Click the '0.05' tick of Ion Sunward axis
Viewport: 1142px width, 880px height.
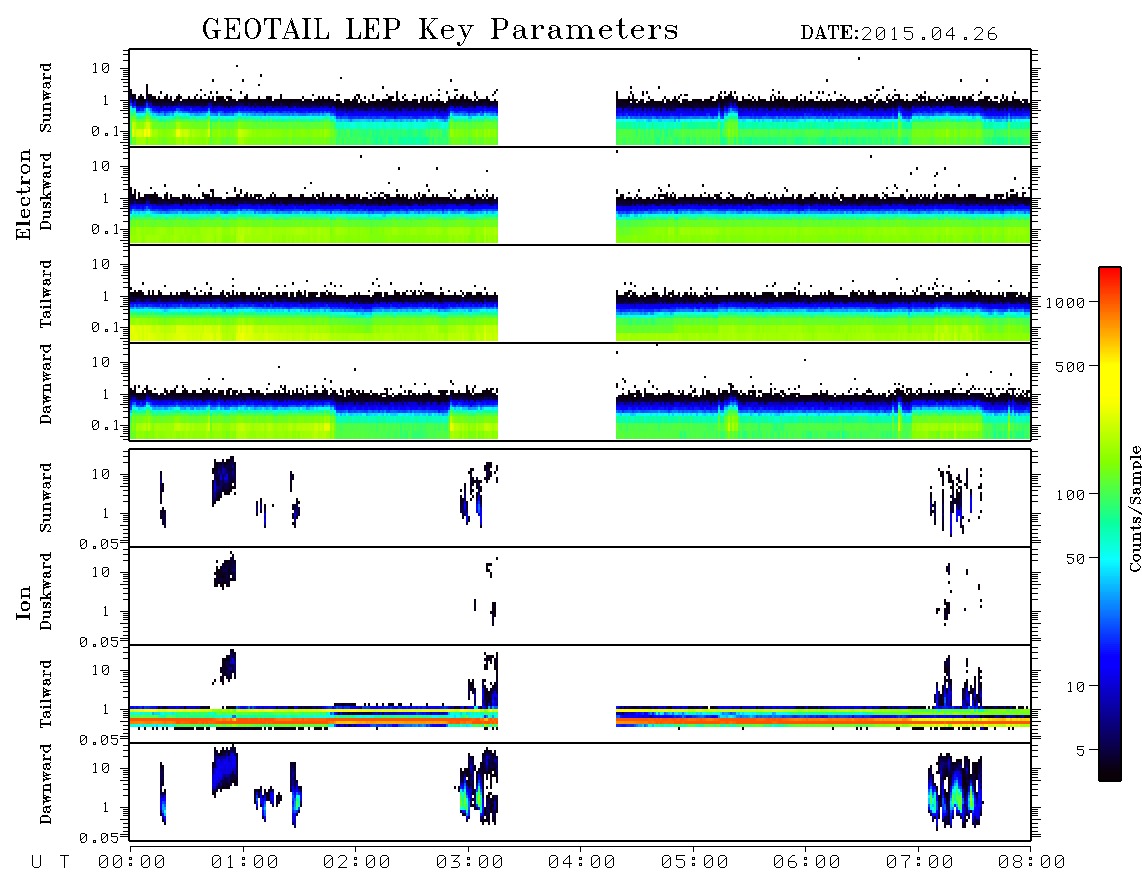coord(98,543)
